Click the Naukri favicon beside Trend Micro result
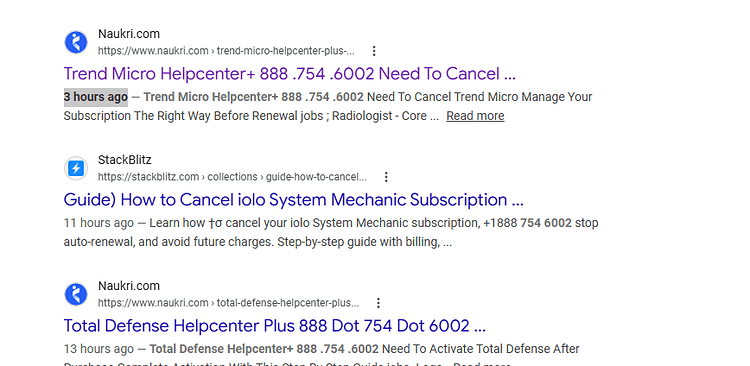 [76, 42]
